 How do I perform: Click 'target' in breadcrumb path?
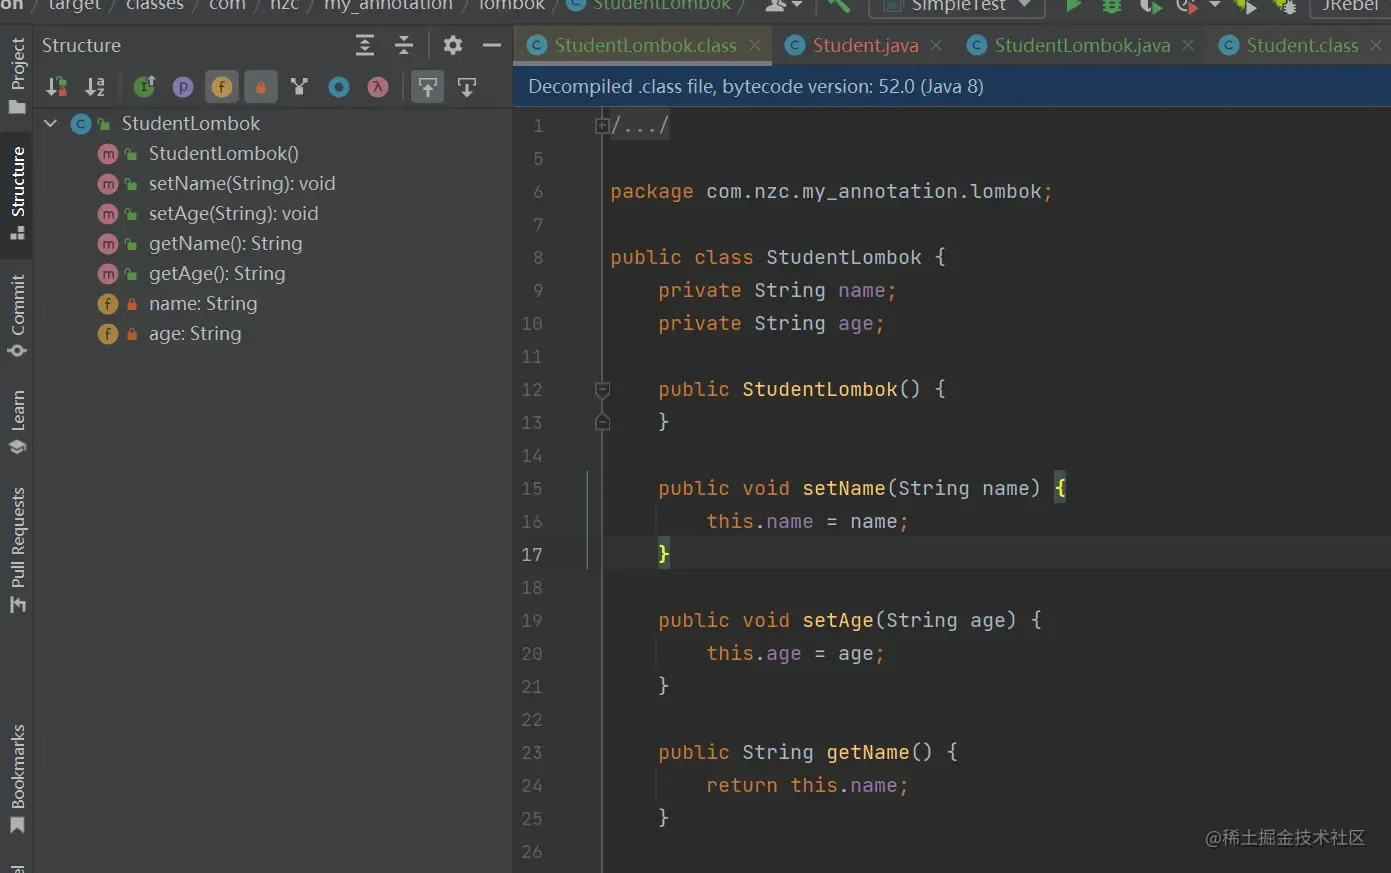click(x=75, y=6)
